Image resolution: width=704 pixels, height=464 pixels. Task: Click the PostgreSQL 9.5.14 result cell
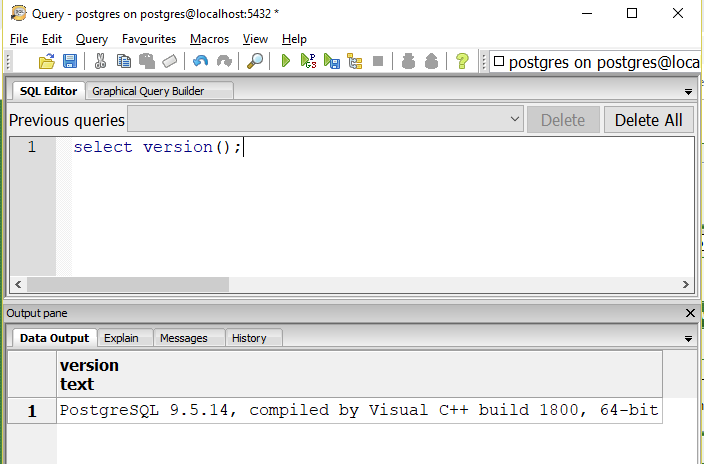[x=359, y=411]
